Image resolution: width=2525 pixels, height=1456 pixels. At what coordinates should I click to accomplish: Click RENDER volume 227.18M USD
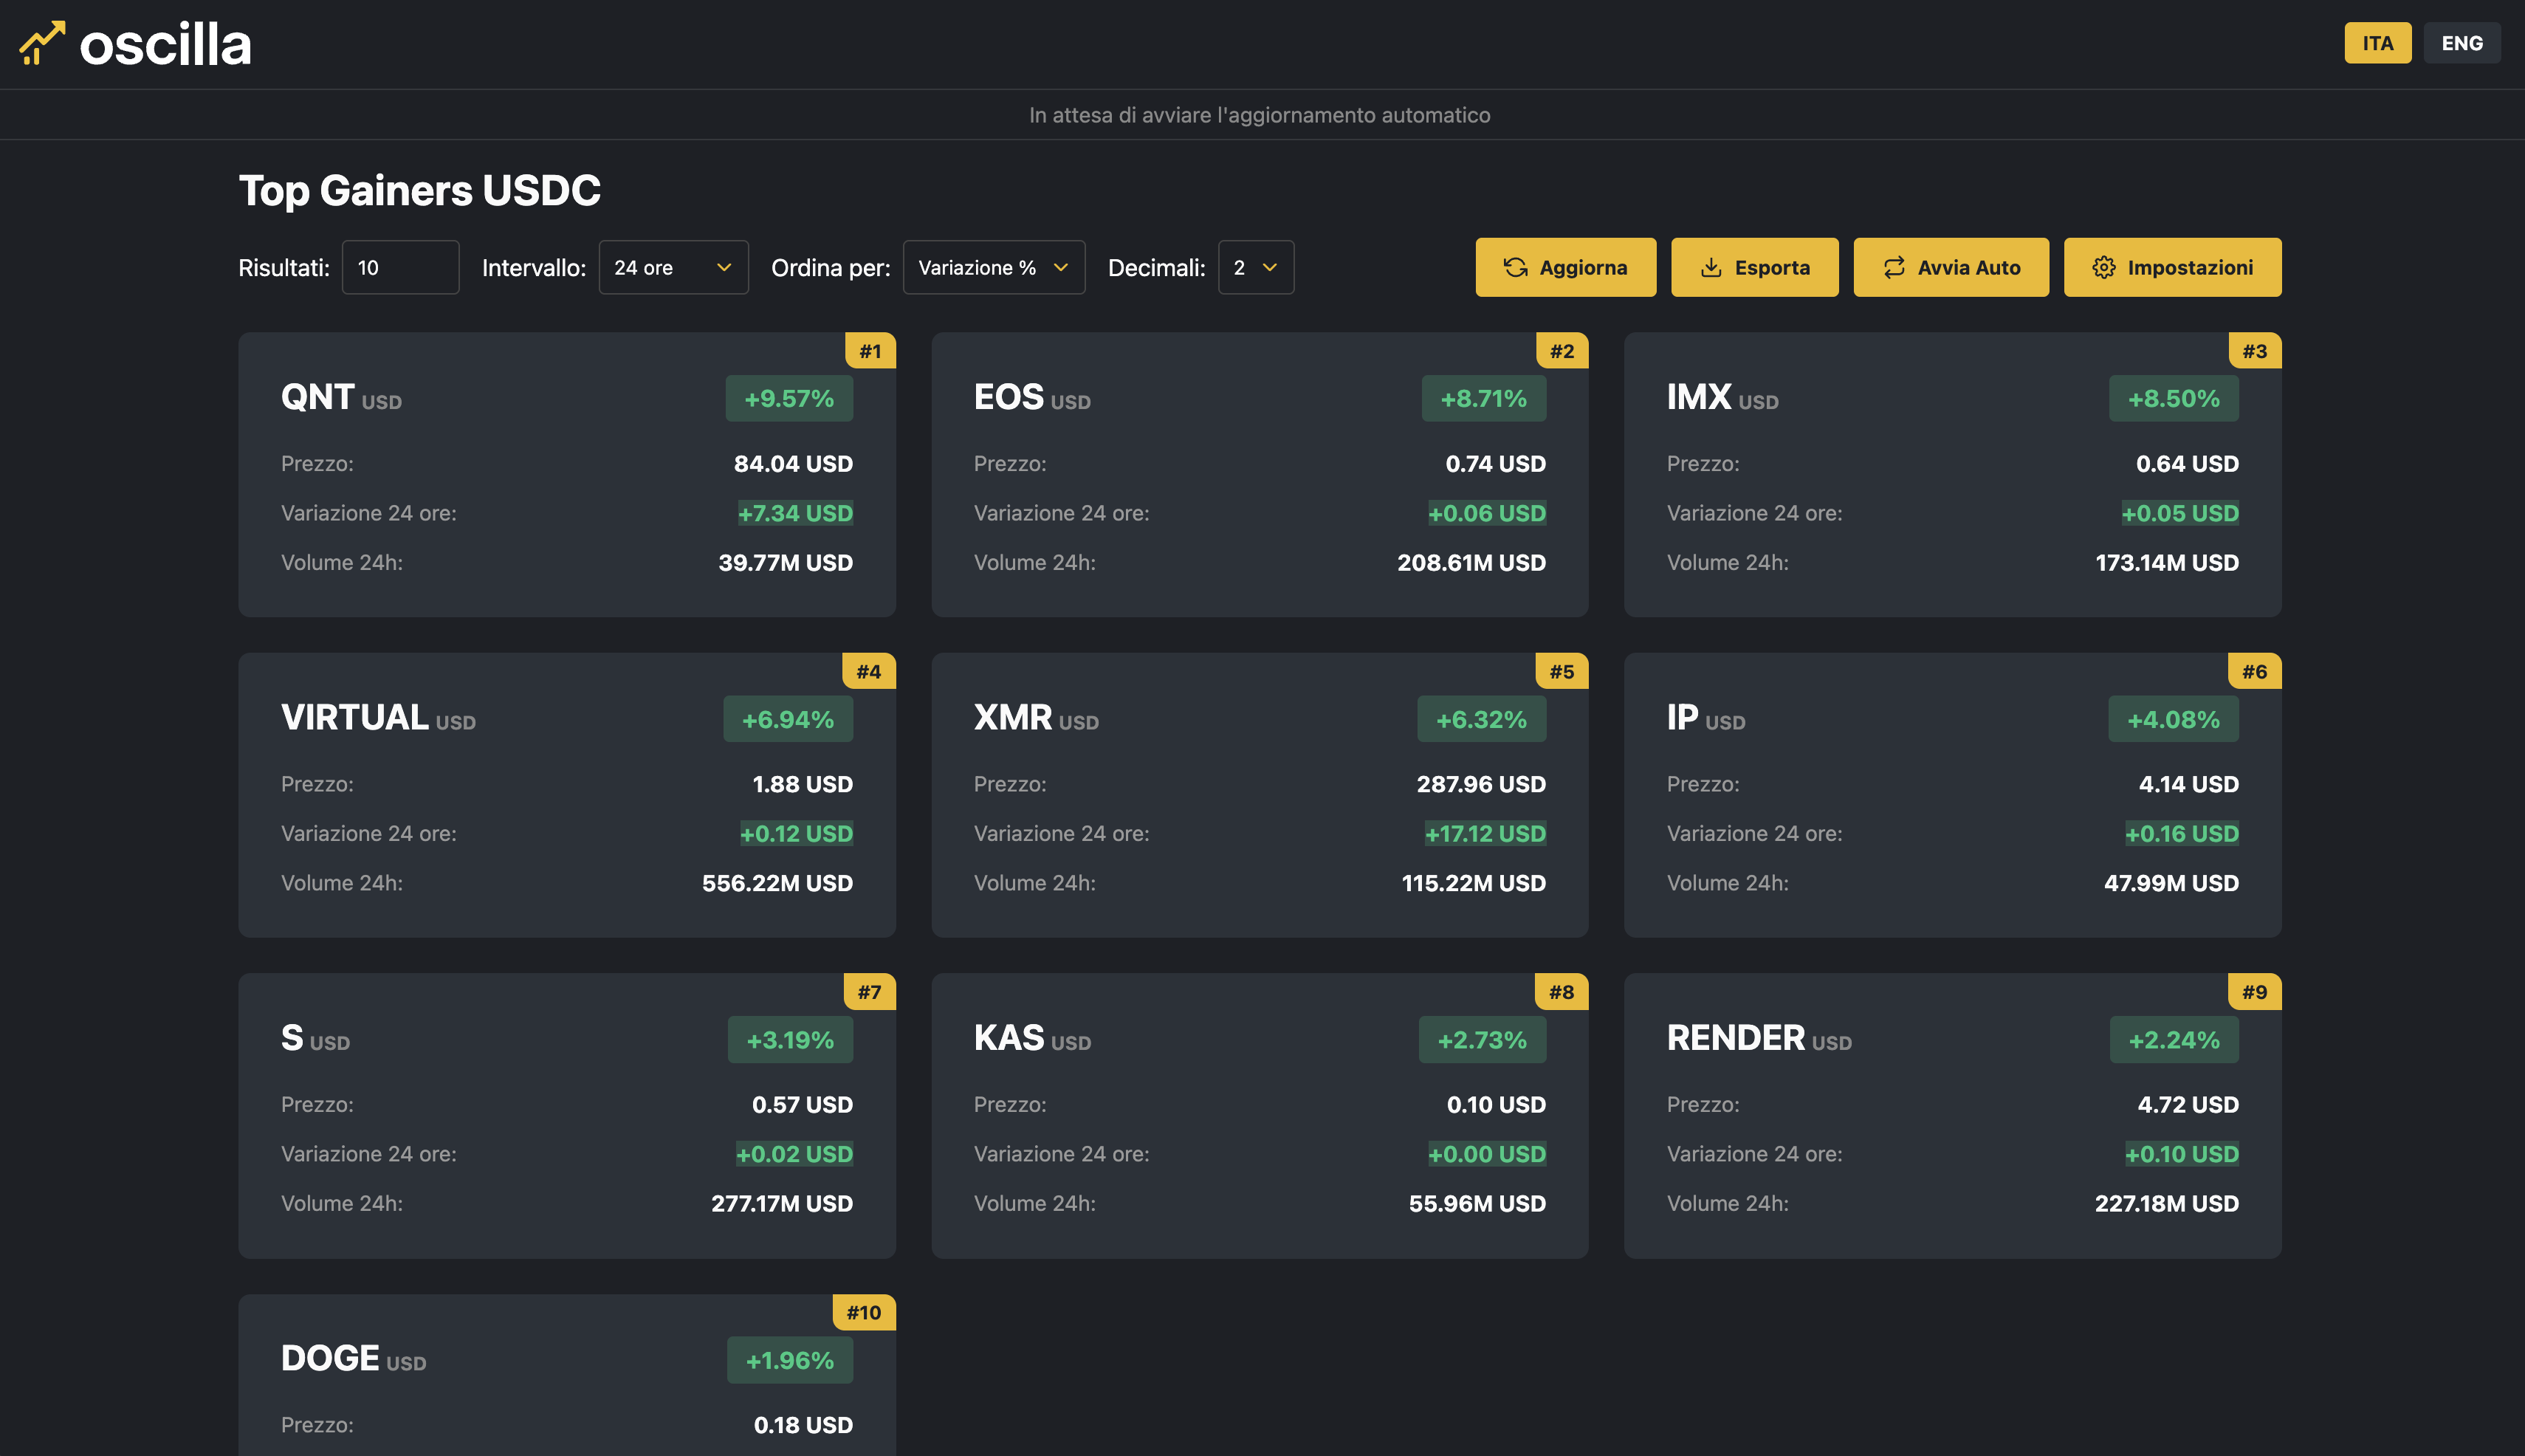tap(2166, 1203)
